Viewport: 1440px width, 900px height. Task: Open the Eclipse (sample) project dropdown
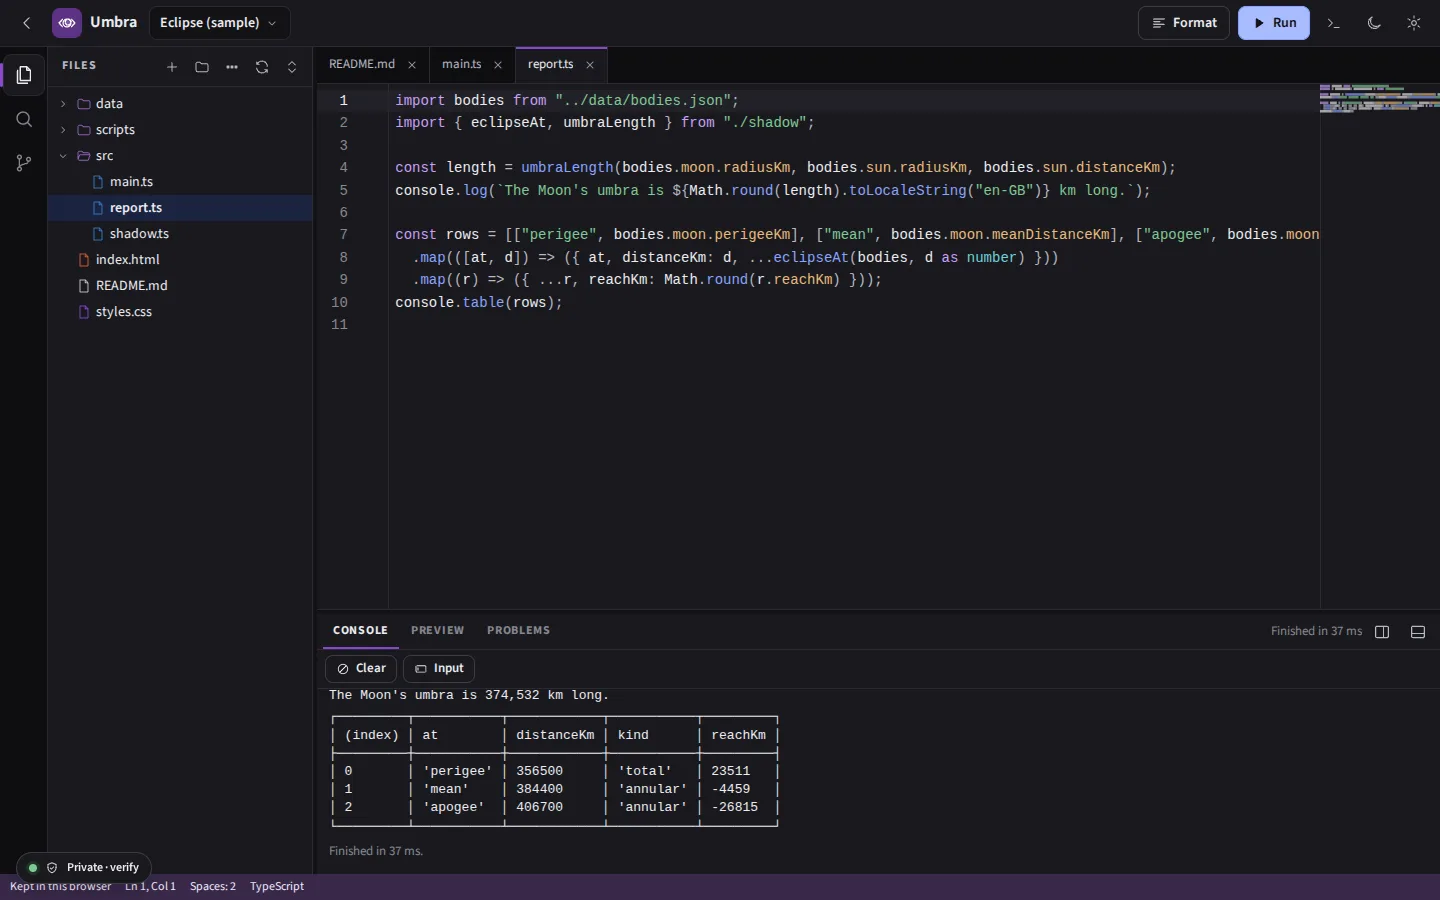point(219,23)
